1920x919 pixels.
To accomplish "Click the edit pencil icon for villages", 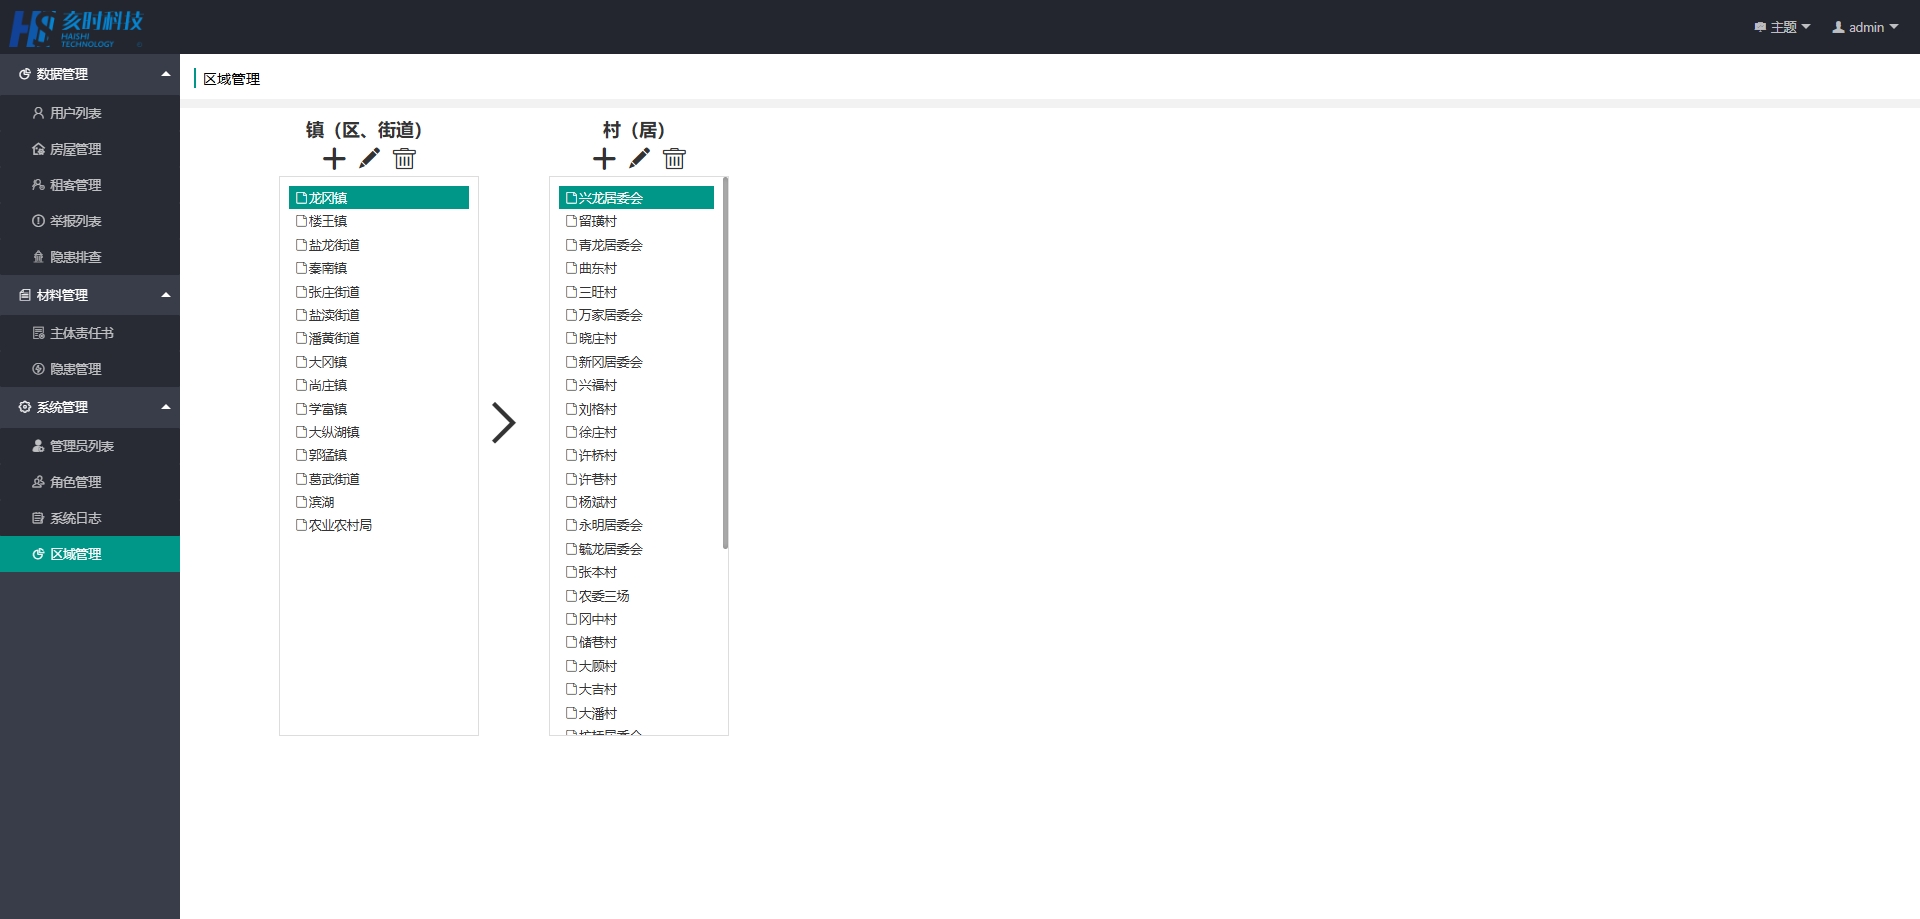I will [639, 159].
